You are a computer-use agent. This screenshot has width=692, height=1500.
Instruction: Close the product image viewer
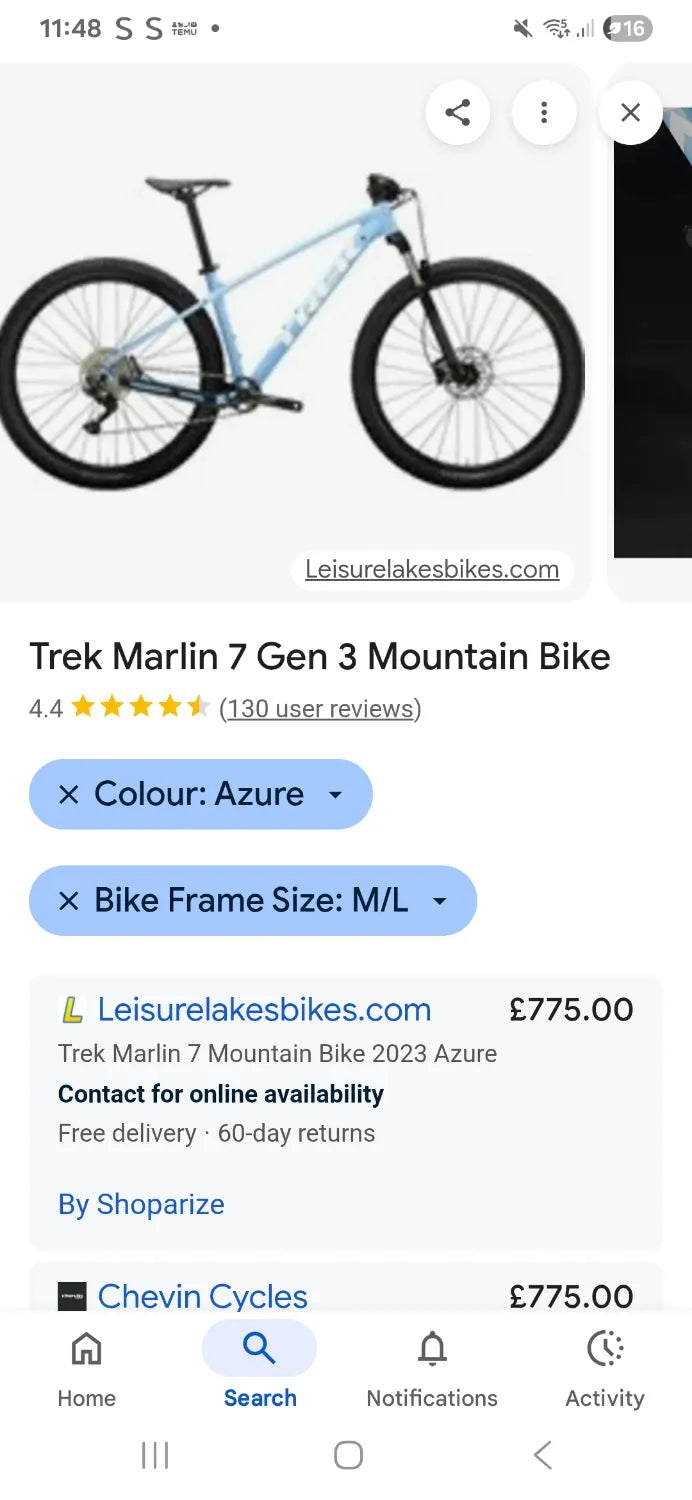tap(630, 112)
